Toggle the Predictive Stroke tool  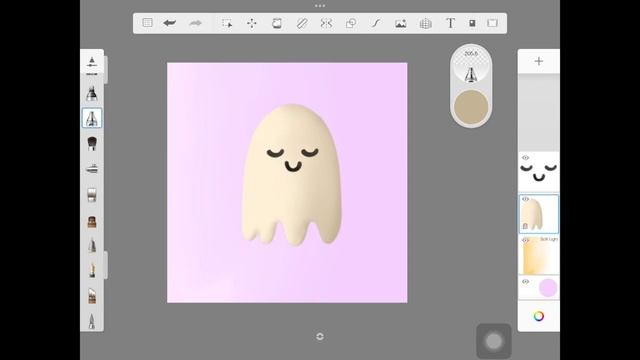tap(376, 23)
